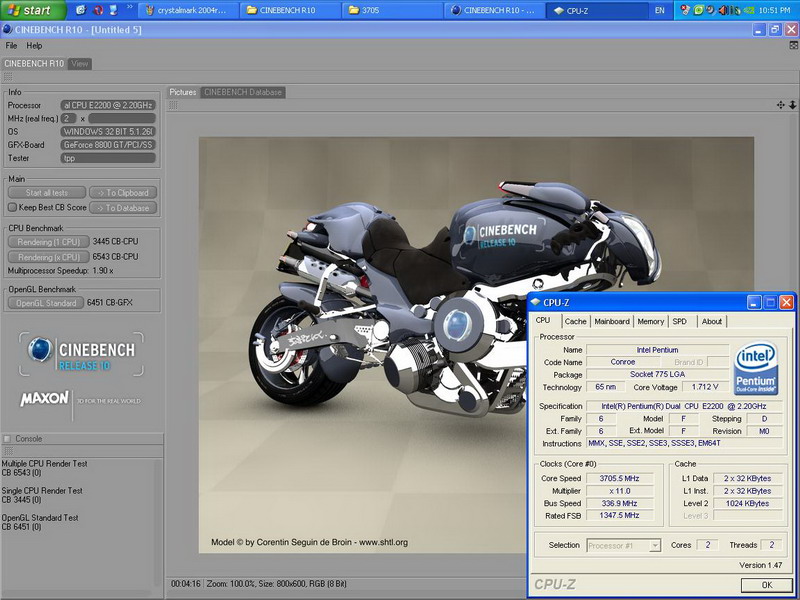
Task: Click the volume speaker tray icon
Action: pyautogui.click(x=723, y=10)
